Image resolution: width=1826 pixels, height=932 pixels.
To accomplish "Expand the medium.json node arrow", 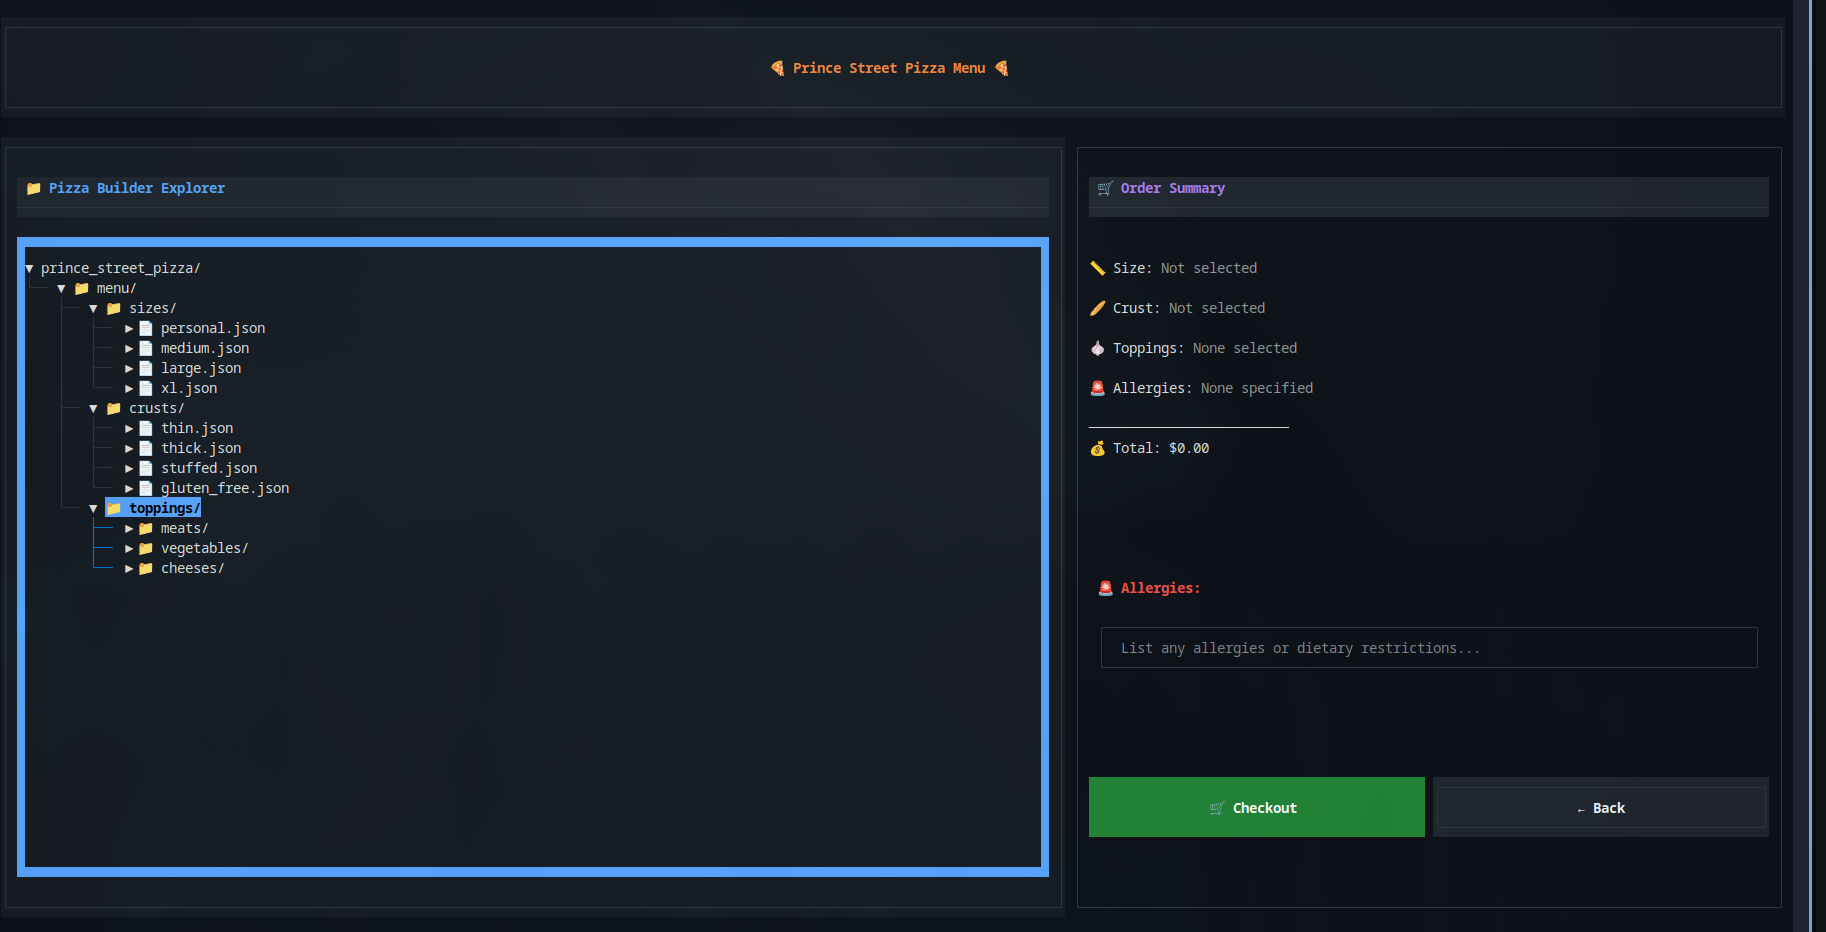I will [x=129, y=349].
